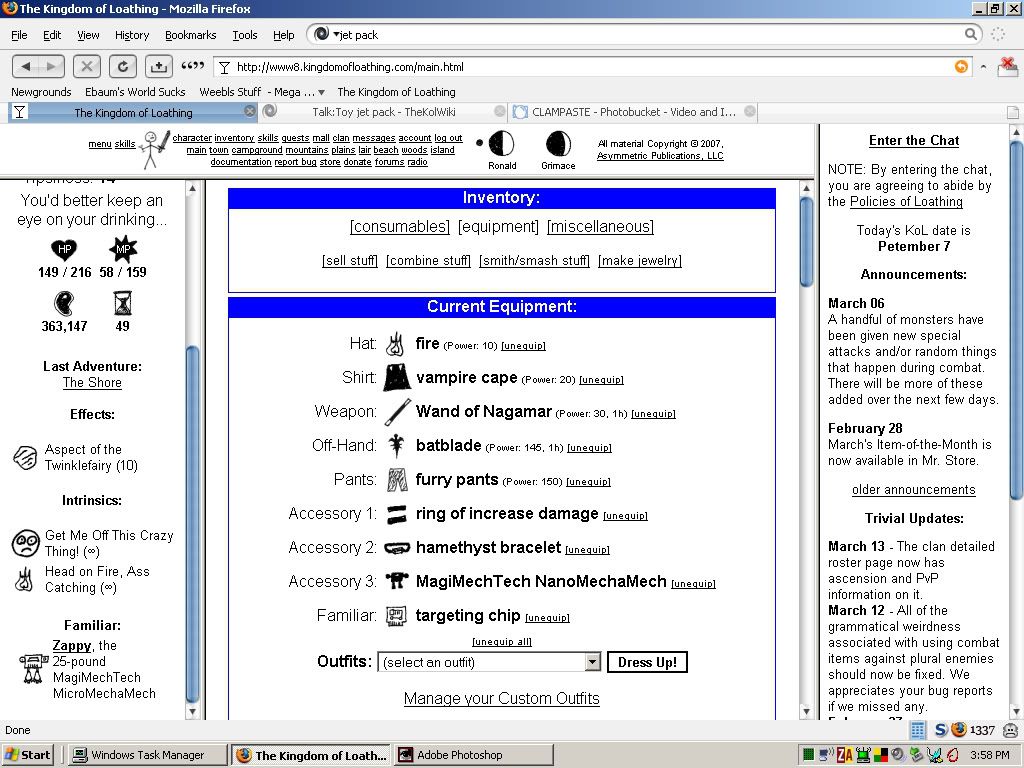This screenshot has width=1024, height=768.
Task: Click the older announcements link
Action: (x=914, y=490)
